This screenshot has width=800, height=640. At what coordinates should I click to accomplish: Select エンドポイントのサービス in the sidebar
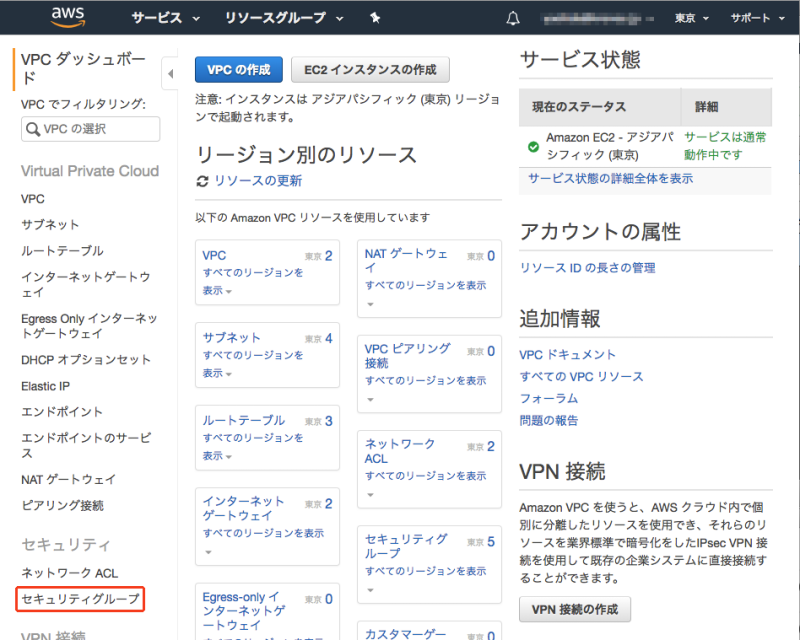coord(86,445)
